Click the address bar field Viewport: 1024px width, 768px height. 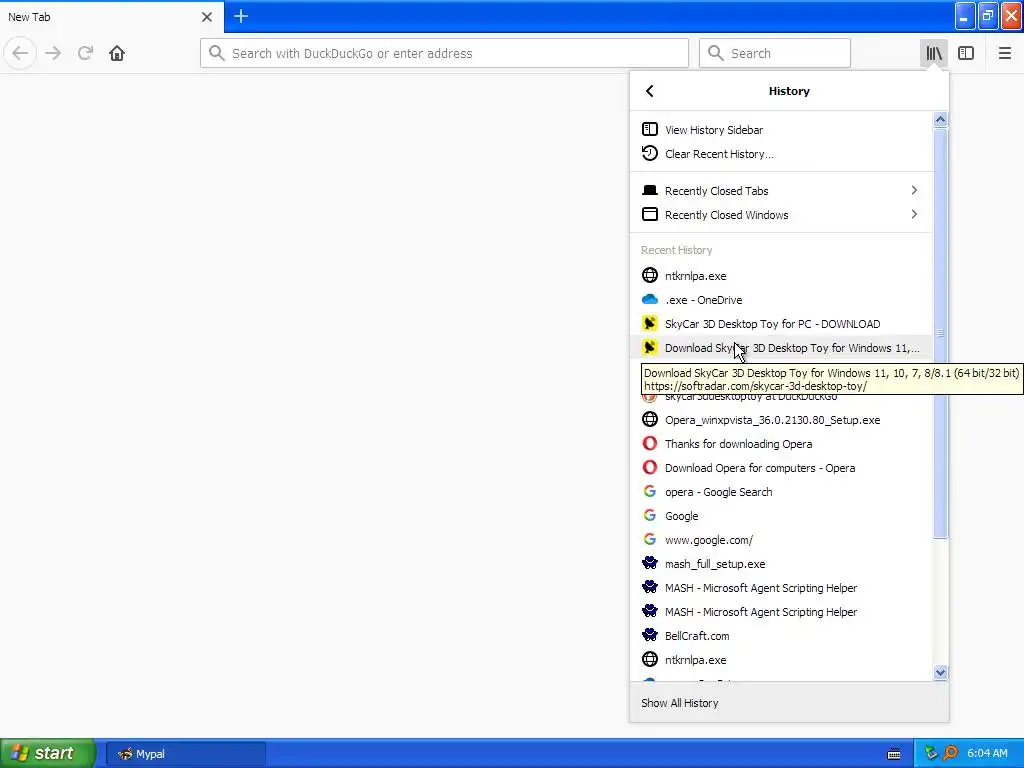pos(444,53)
